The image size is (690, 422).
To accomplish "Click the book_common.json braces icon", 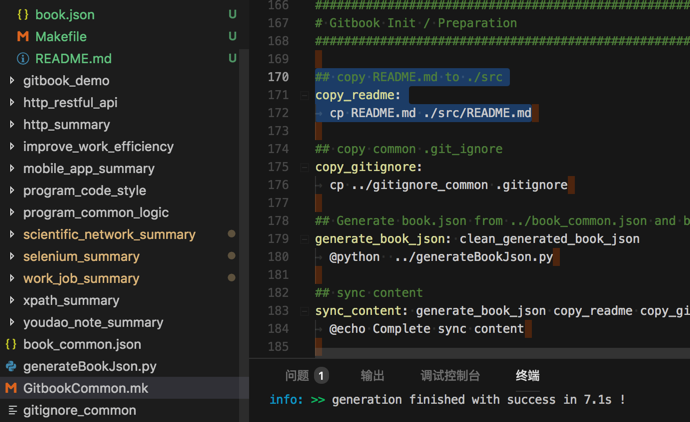I will [11, 345].
